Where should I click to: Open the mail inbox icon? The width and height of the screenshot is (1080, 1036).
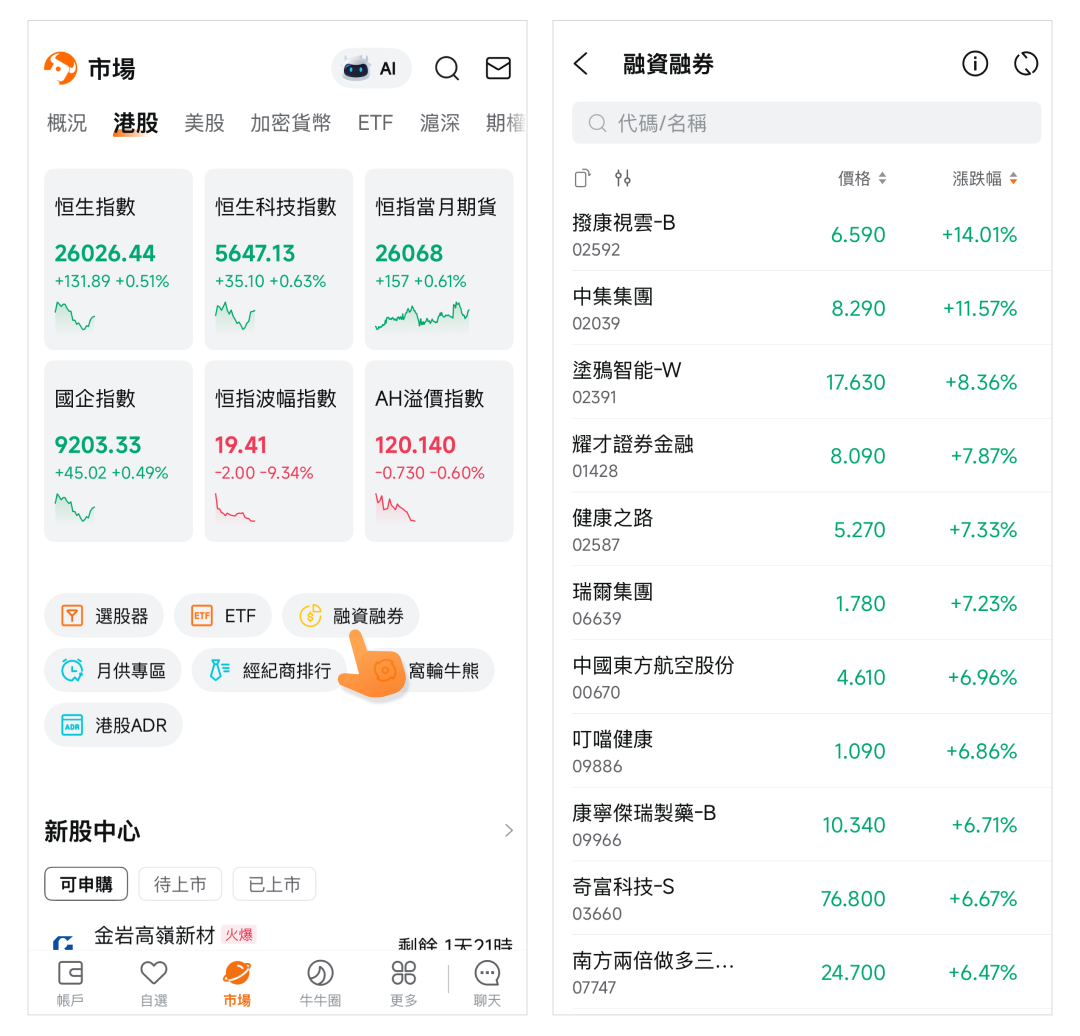(498, 68)
